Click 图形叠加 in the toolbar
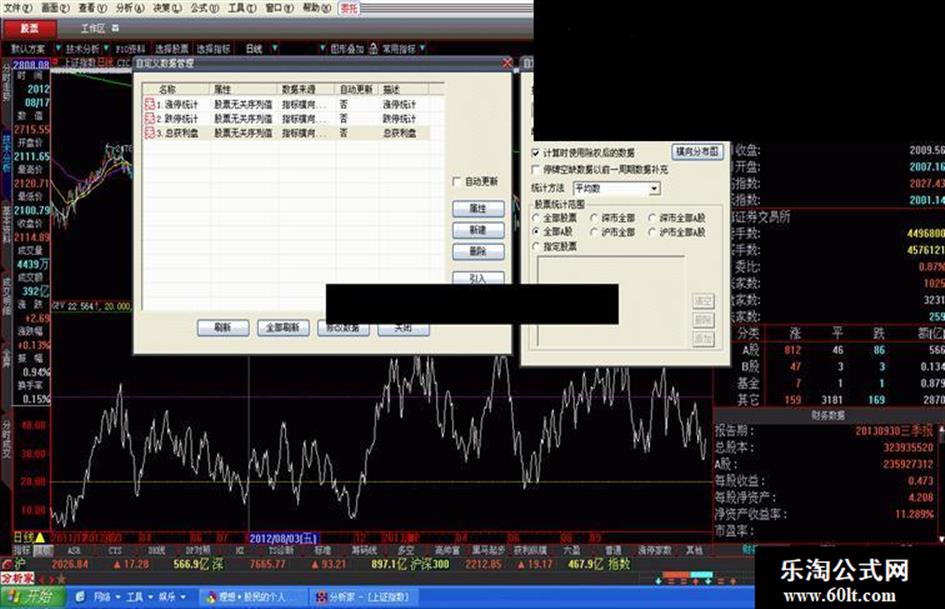945x609 pixels. pos(348,48)
